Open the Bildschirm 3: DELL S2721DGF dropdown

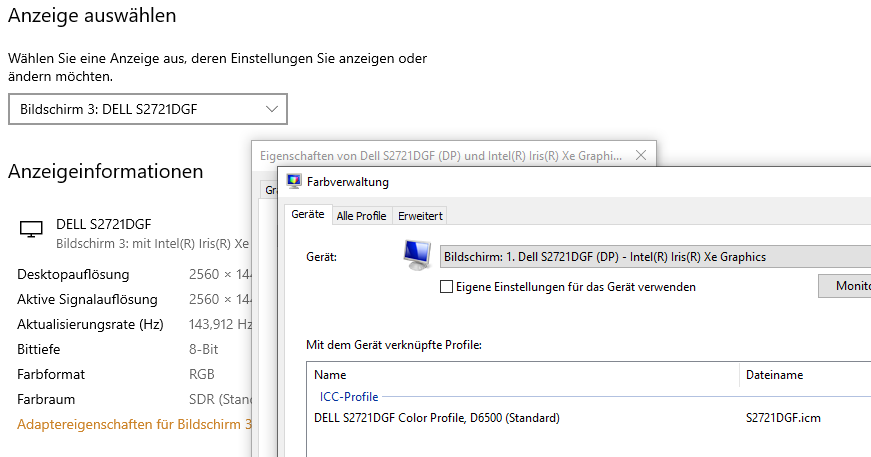pyautogui.click(x=148, y=109)
